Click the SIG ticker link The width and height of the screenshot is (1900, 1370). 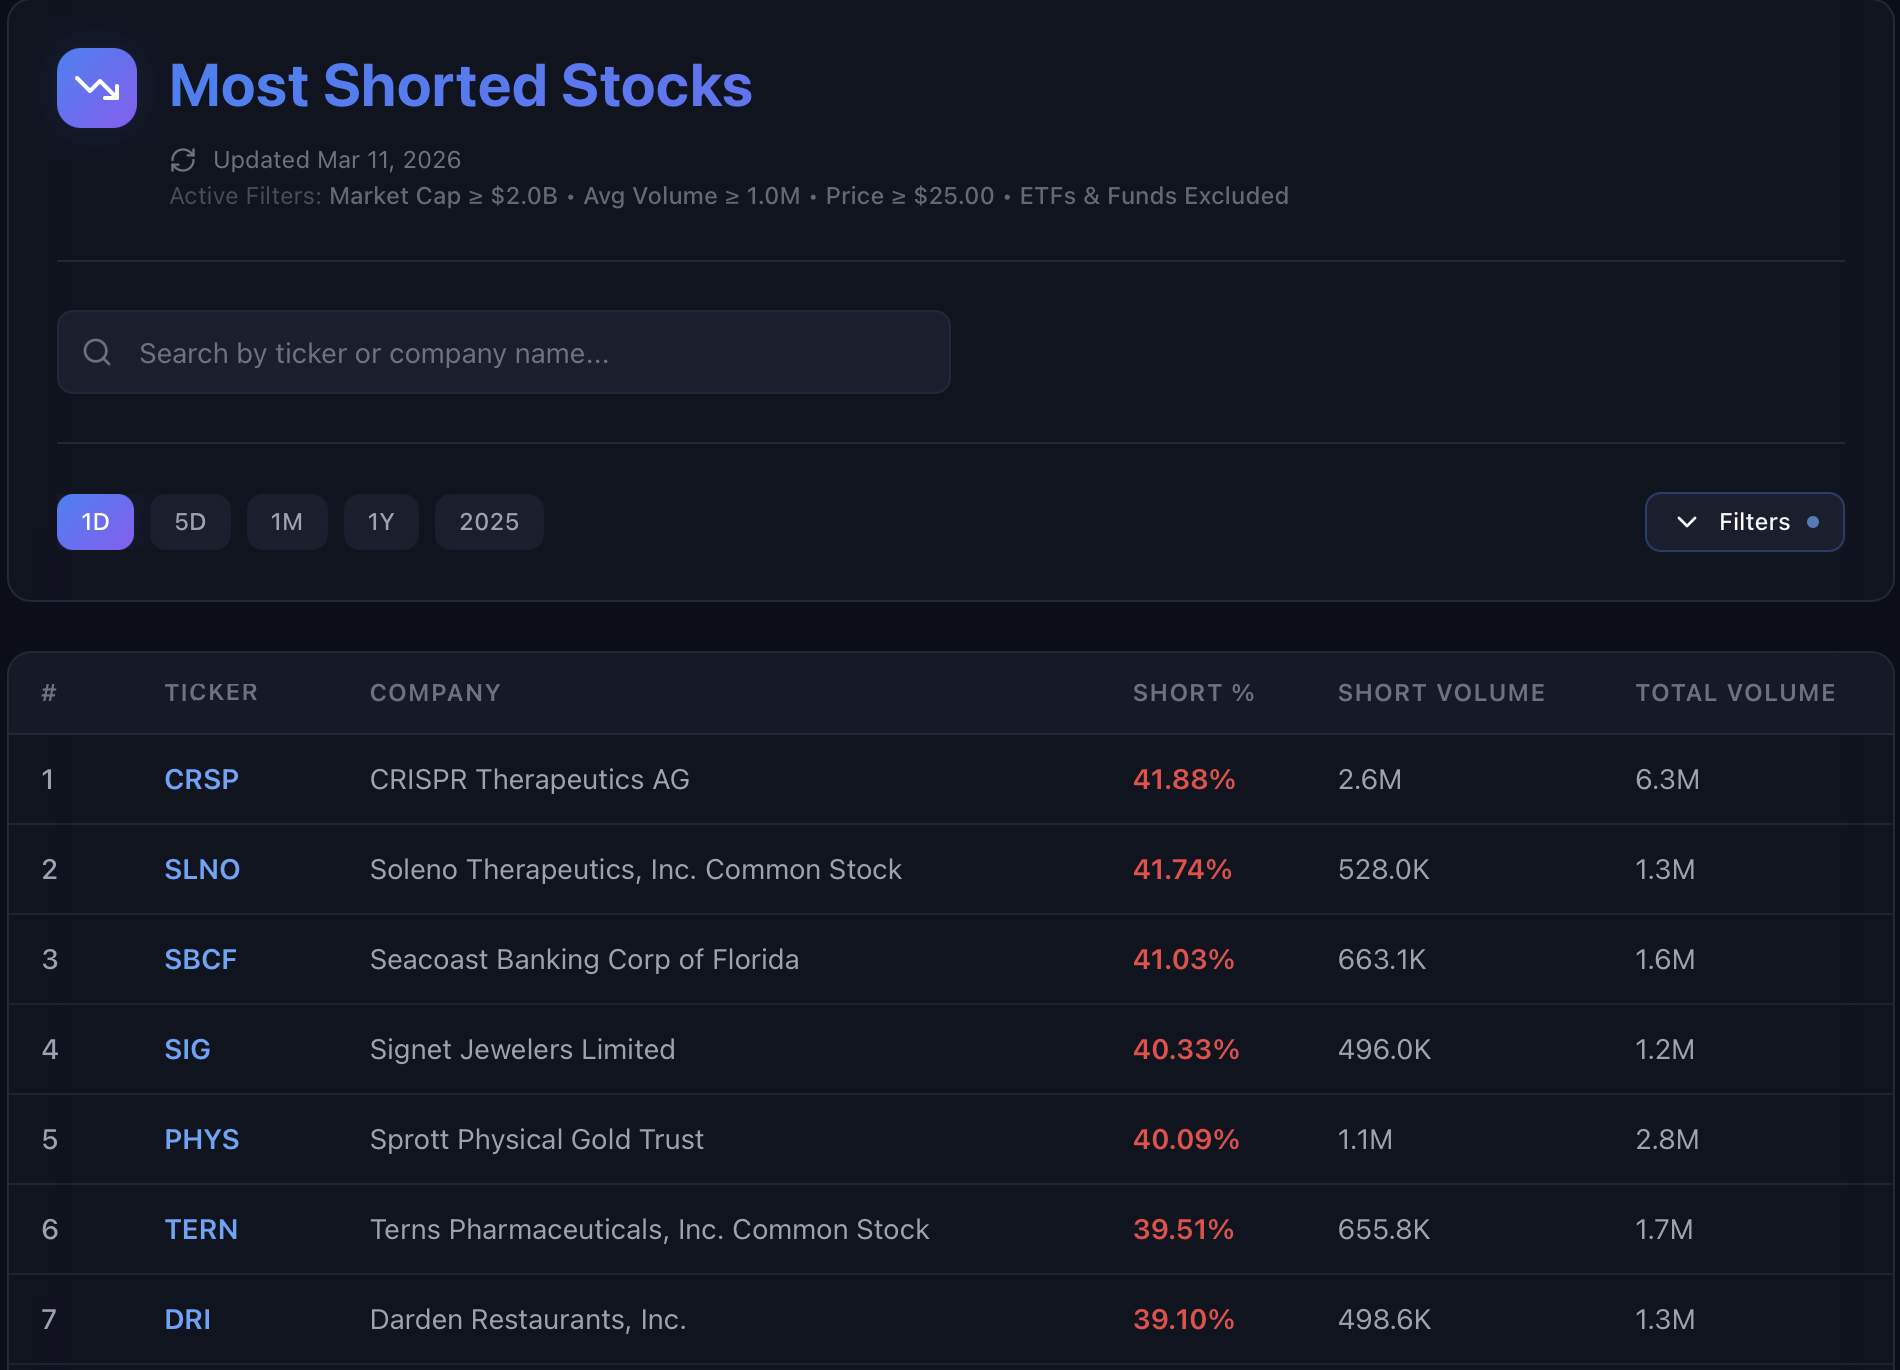(x=187, y=1050)
